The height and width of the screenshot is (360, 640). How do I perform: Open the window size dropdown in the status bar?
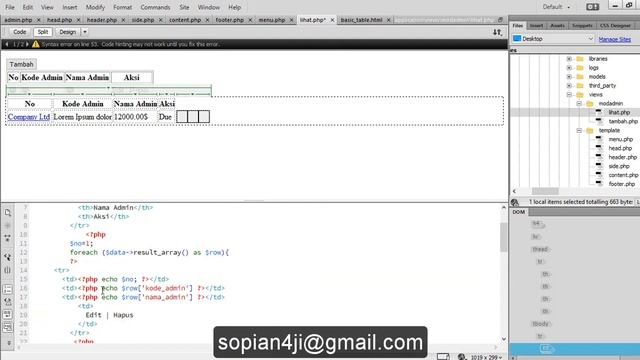pos(487,357)
